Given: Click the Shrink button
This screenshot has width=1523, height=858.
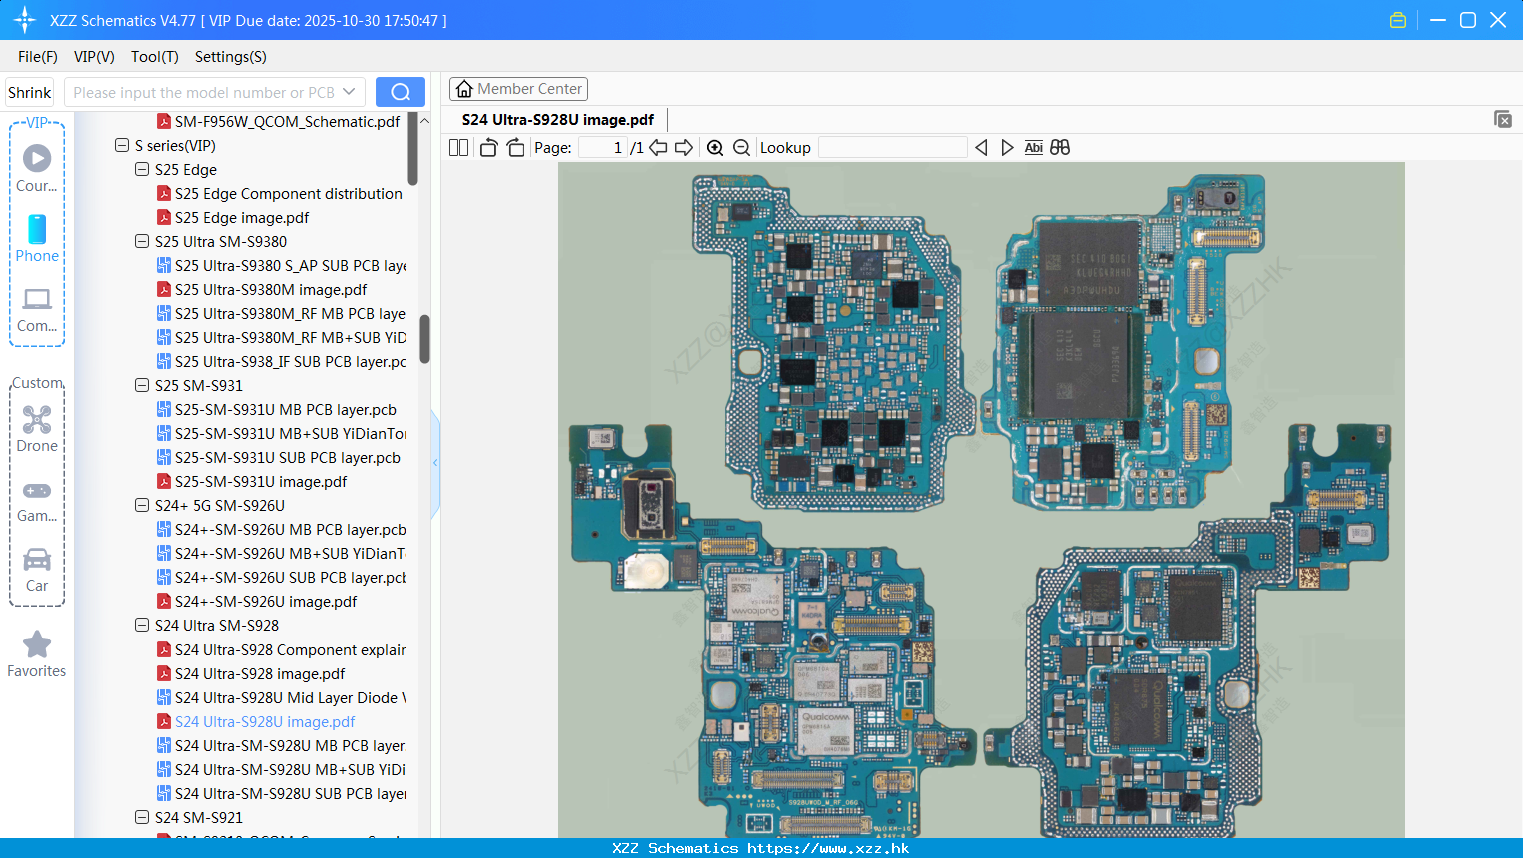Looking at the screenshot, I should [x=29, y=92].
